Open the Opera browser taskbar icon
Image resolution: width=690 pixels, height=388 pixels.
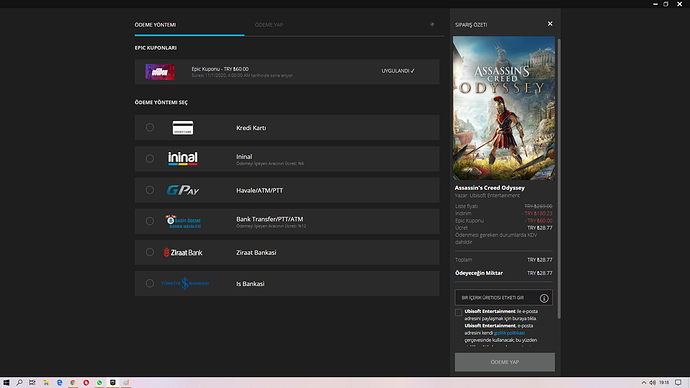tap(86, 383)
